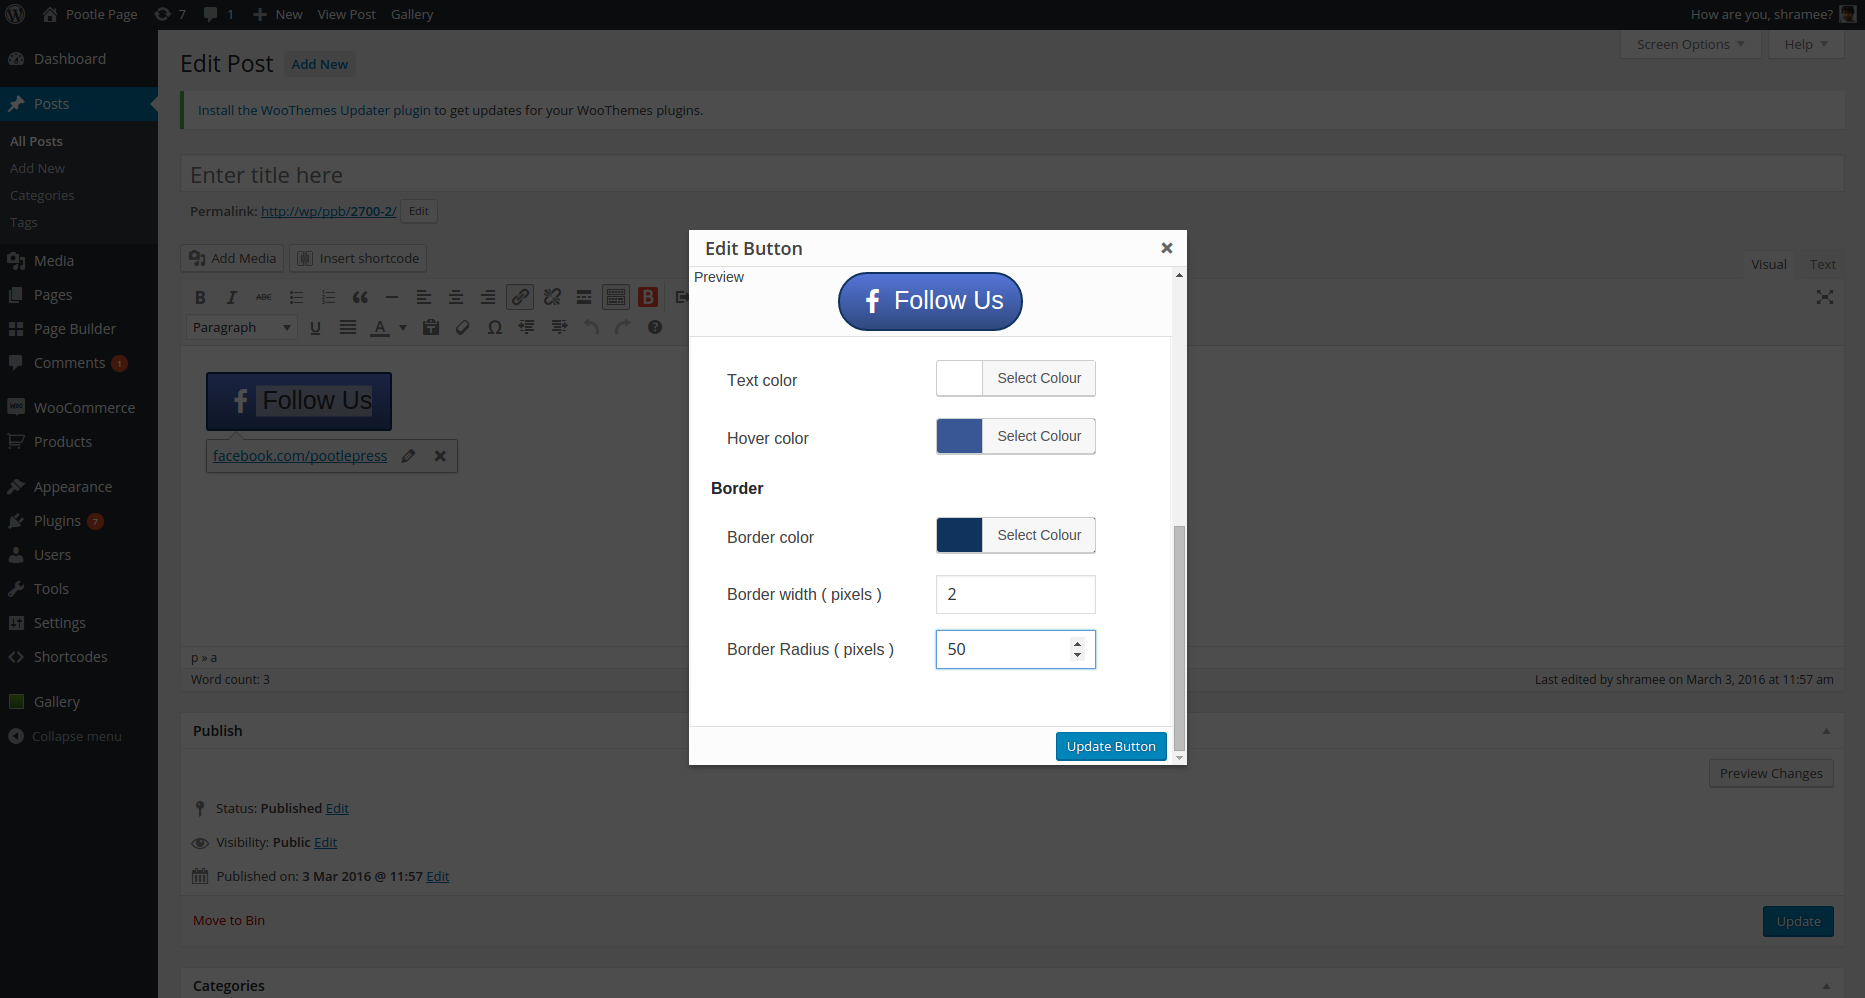Insert a bulleted list

(x=296, y=297)
